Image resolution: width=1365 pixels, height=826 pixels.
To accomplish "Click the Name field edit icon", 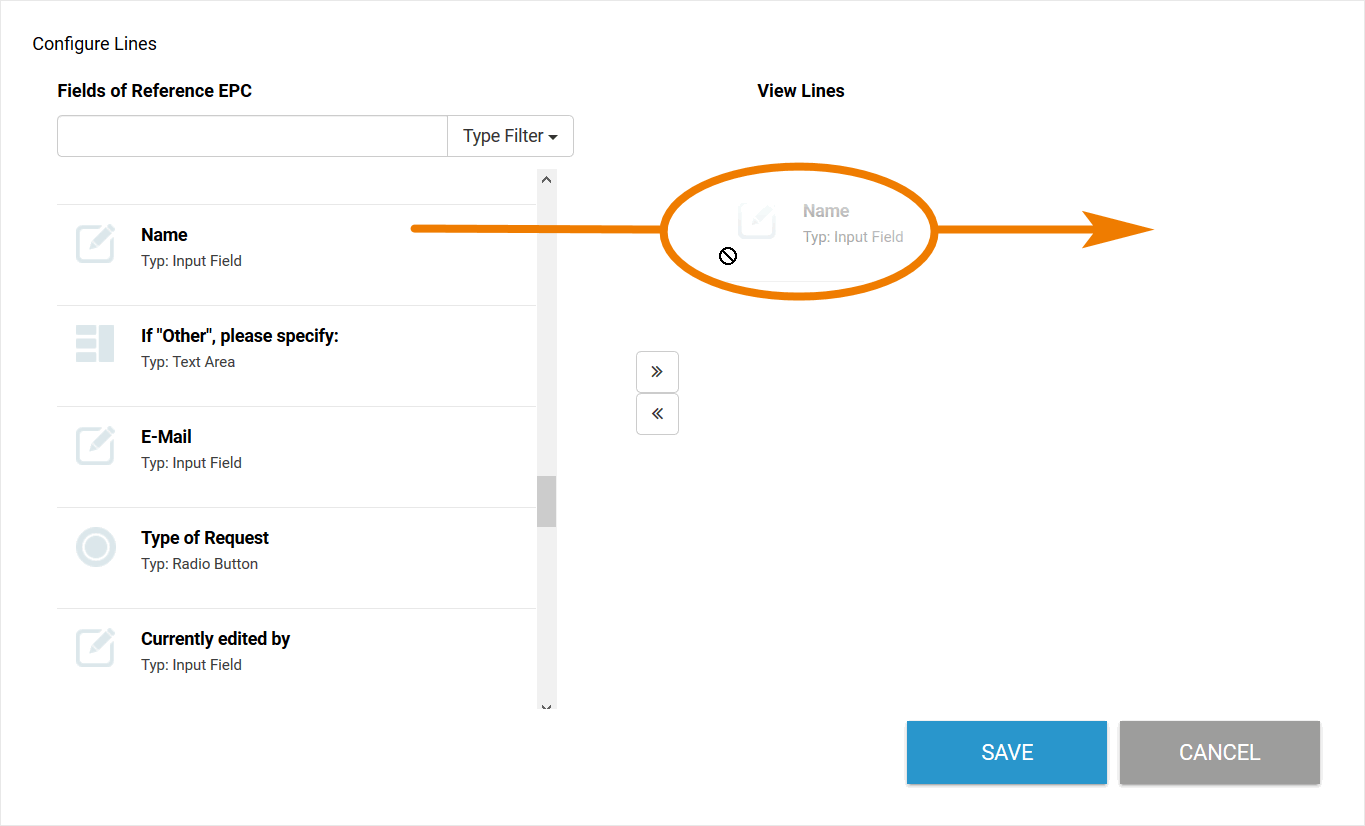I will [x=96, y=244].
